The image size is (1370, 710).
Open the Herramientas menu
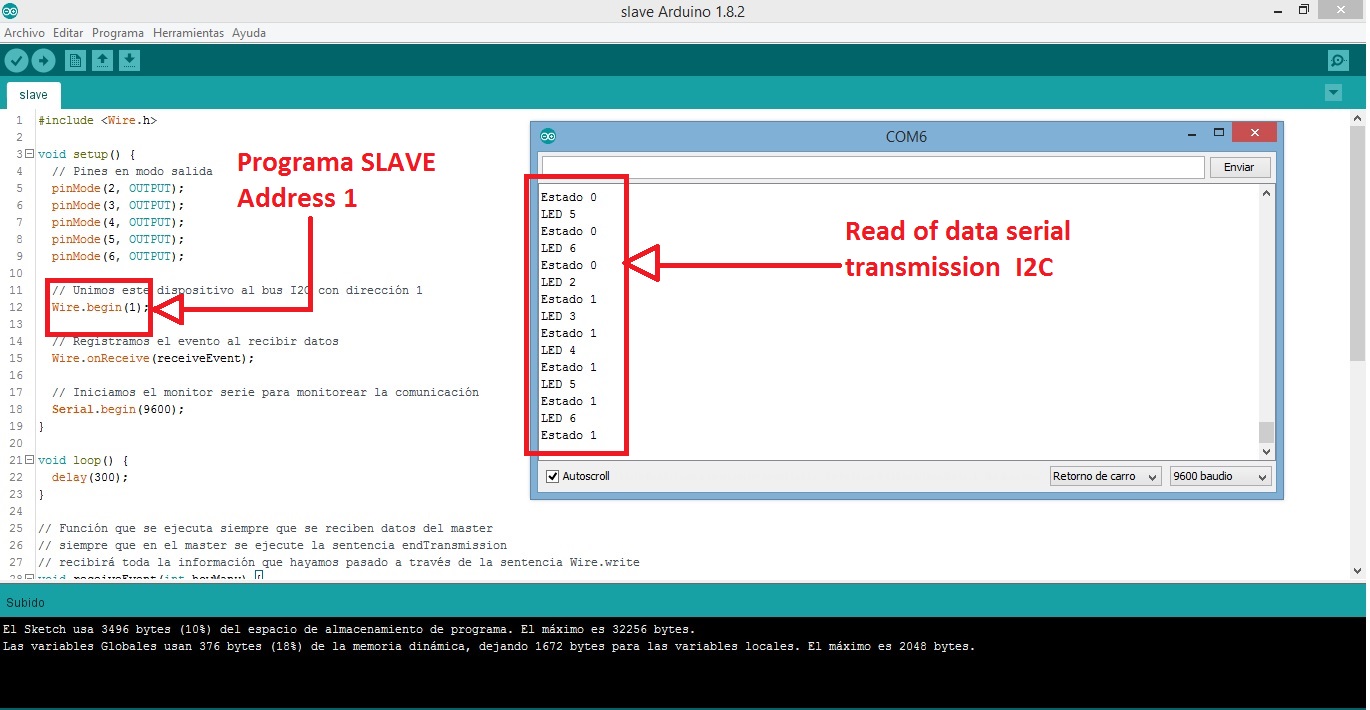tap(188, 33)
